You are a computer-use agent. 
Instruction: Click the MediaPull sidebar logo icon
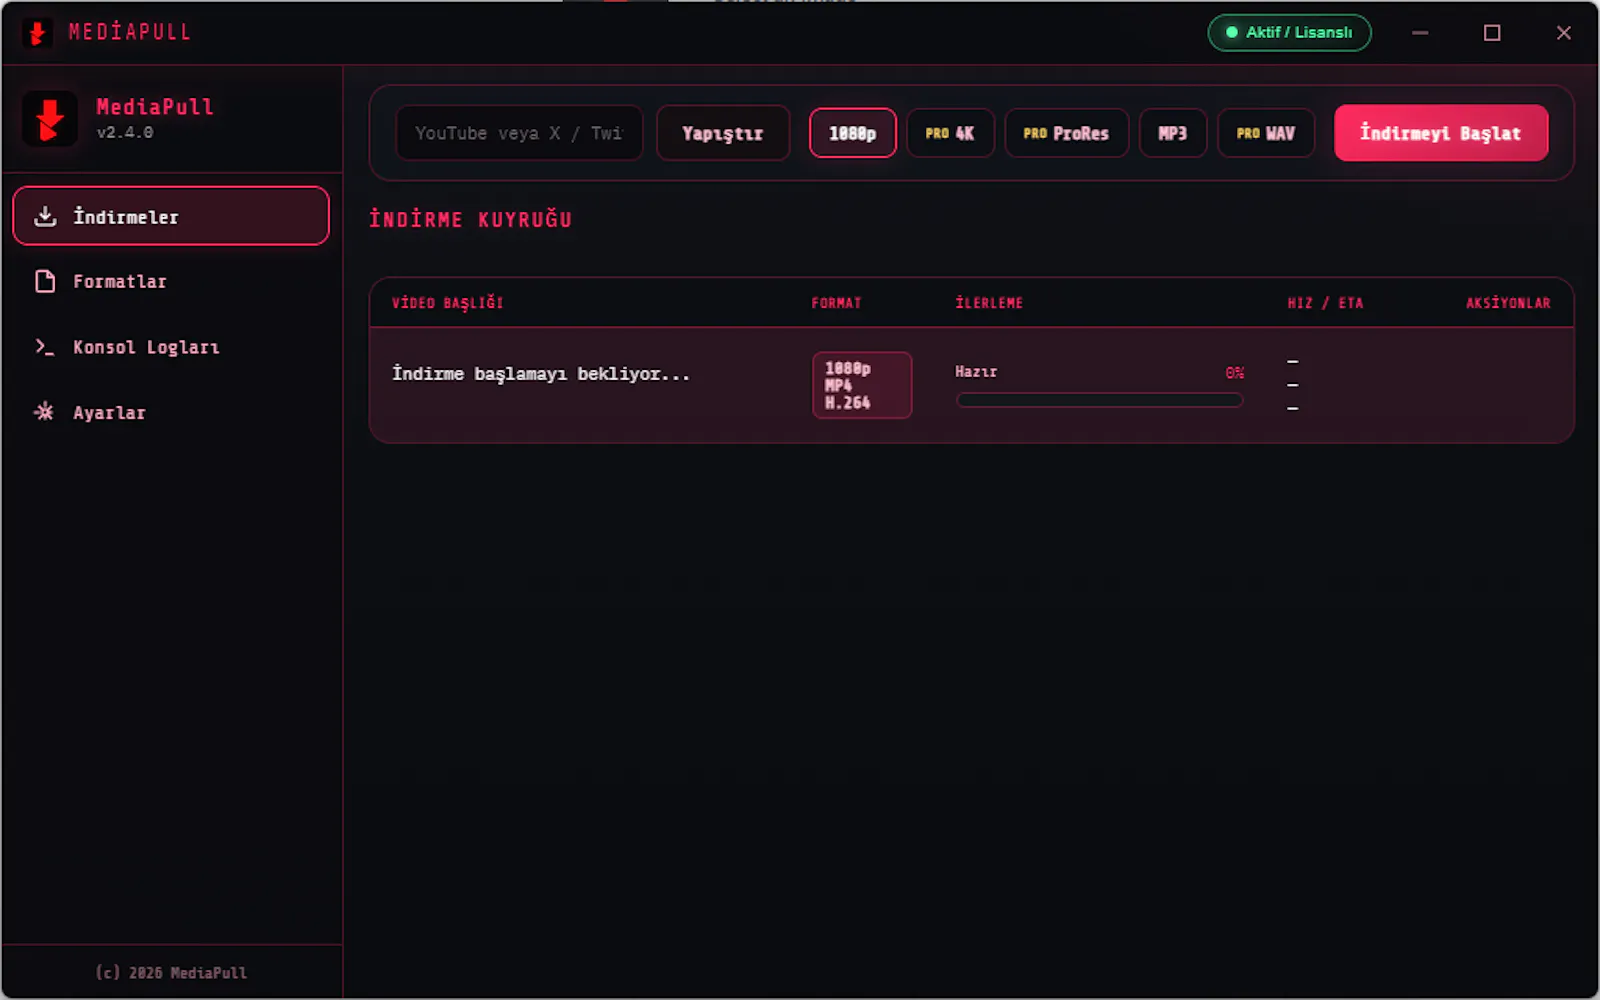coord(50,119)
